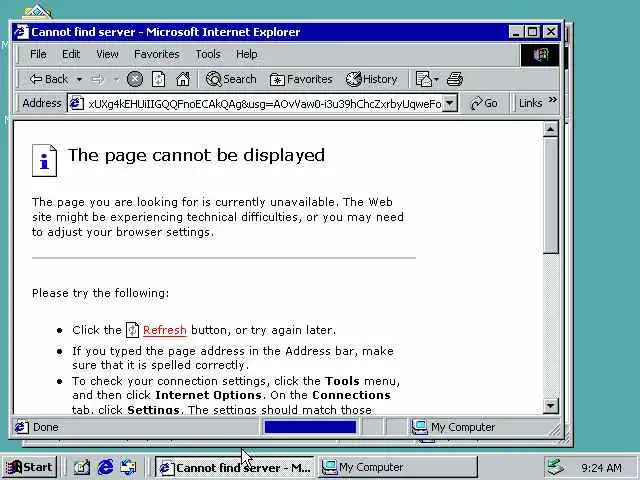Viewport: 640px width, 480px height.
Task: Click the "The page cannot be displayed" heading
Action: (196, 155)
